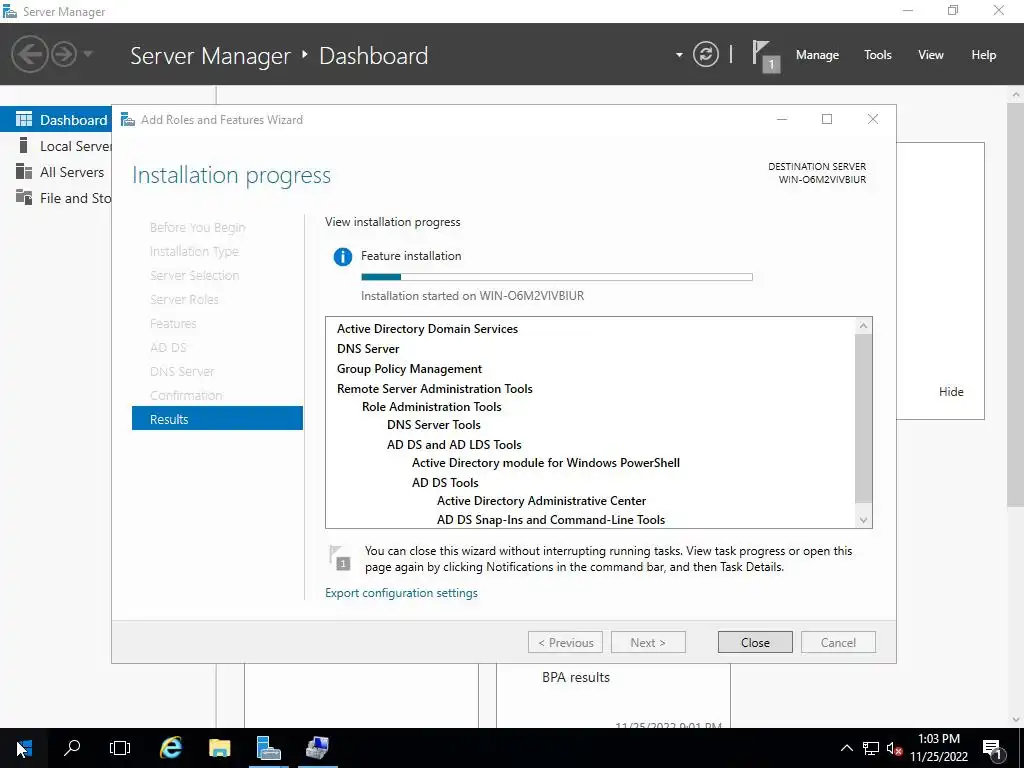This screenshot has width=1024, height=768.
Task: Click Remote Server Administration Tools entry
Action: [434, 389]
